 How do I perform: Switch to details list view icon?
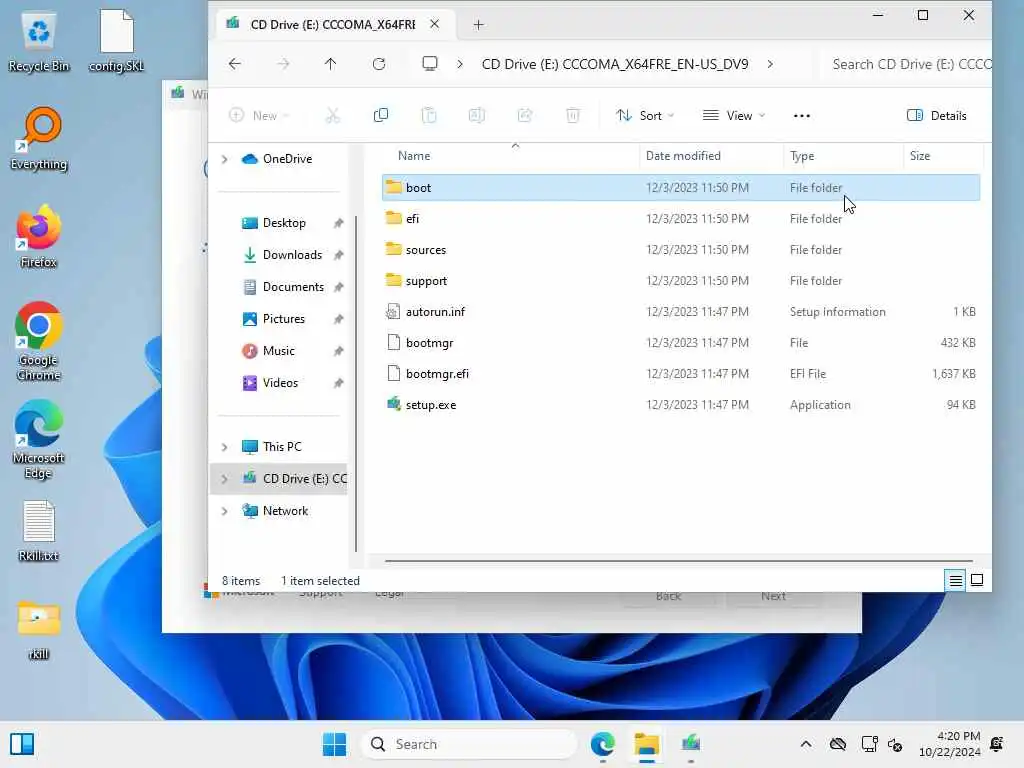coord(955,580)
